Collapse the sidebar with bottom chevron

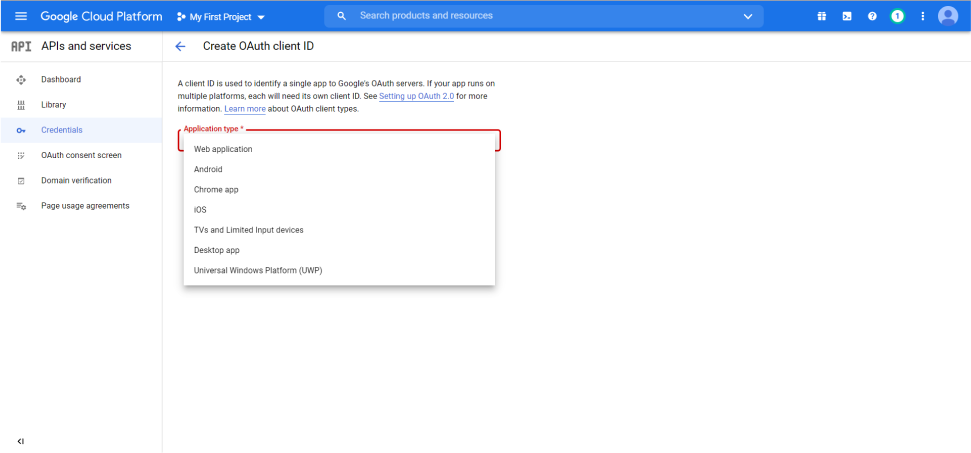tap(20, 441)
